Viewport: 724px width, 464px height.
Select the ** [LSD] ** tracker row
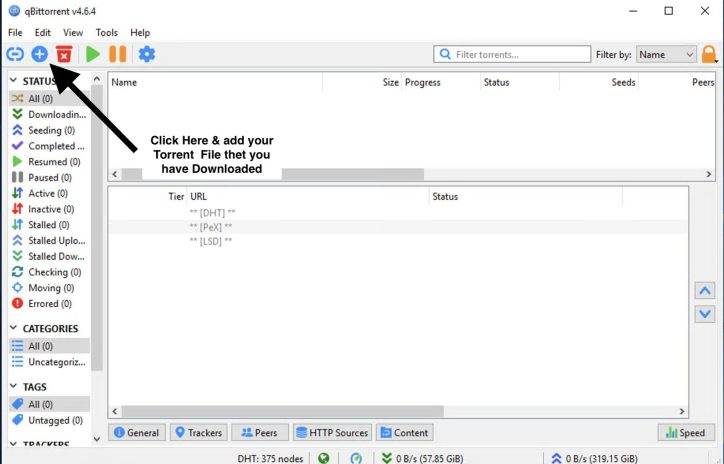tap(398, 241)
